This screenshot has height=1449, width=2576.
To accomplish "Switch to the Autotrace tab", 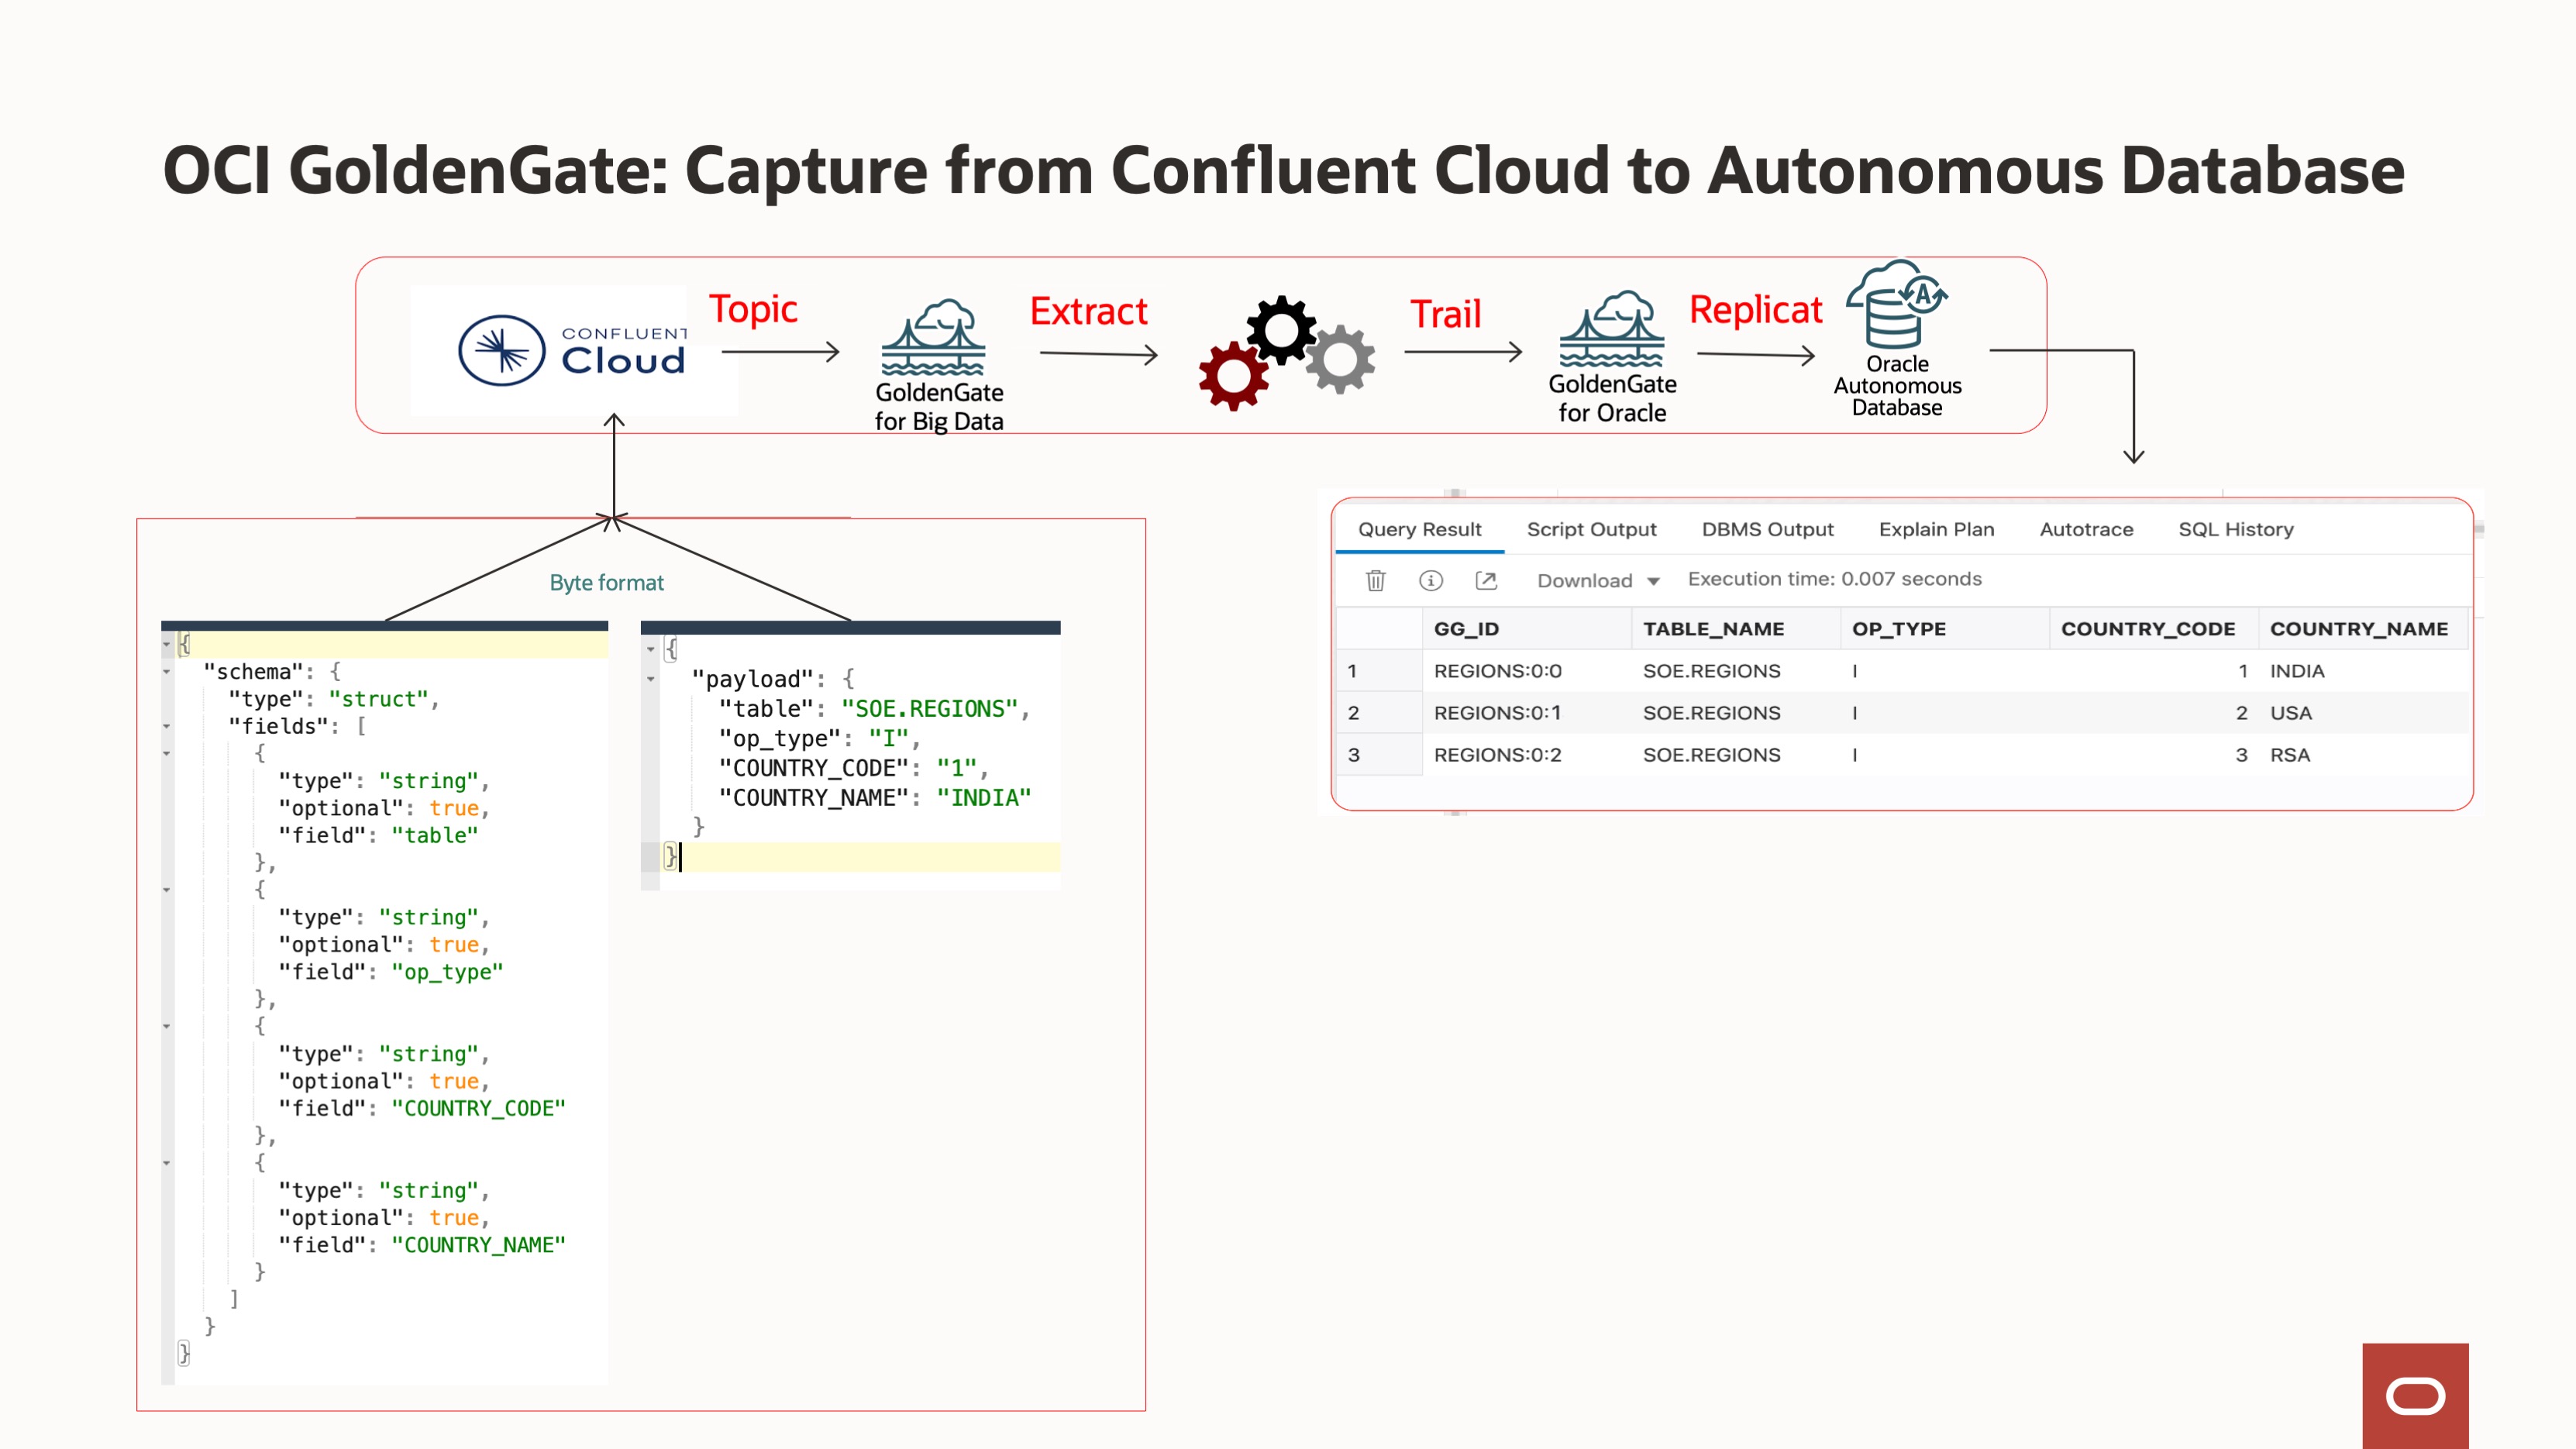I will click(2086, 529).
